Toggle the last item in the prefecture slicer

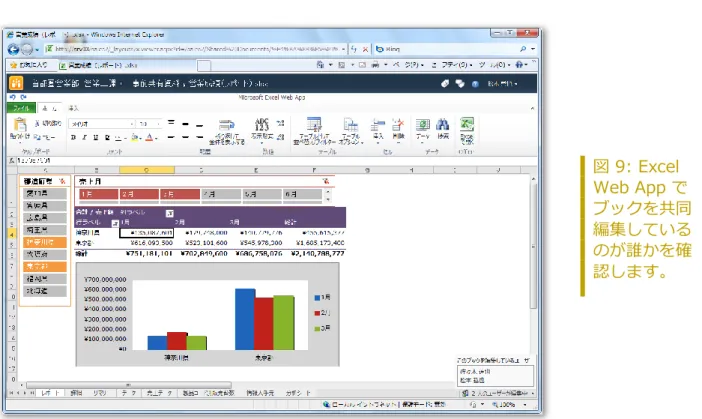click(x=45, y=291)
